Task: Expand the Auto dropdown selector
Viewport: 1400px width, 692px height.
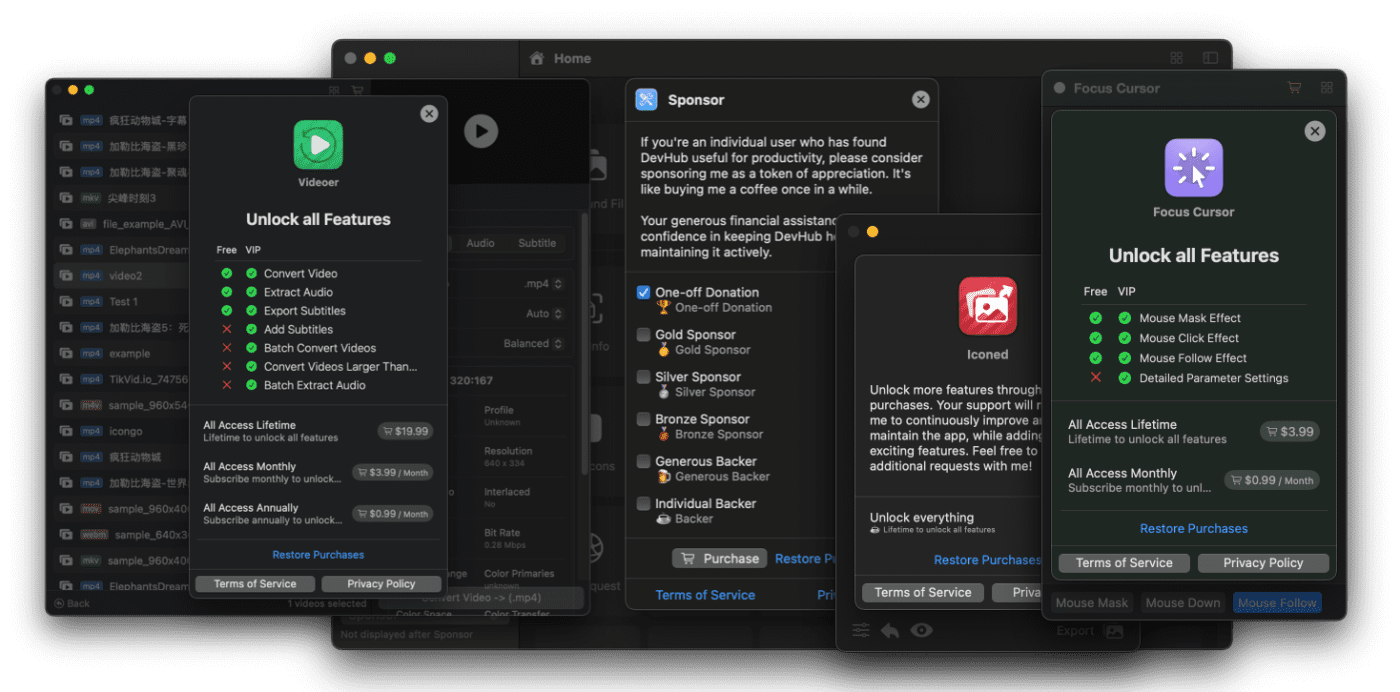Action: point(544,314)
